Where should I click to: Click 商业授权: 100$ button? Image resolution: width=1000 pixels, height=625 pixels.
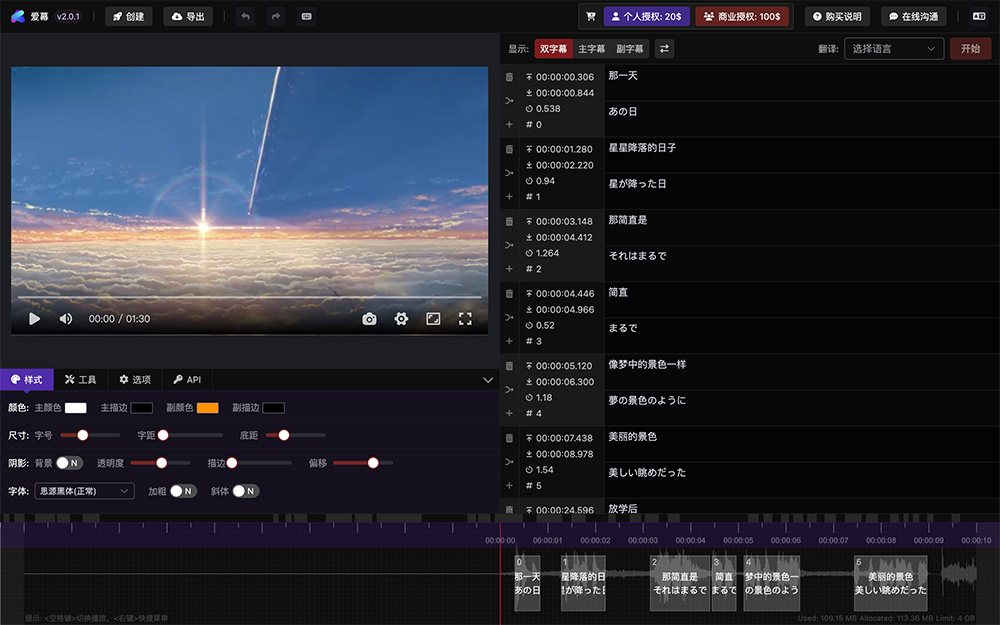pos(742,17)
